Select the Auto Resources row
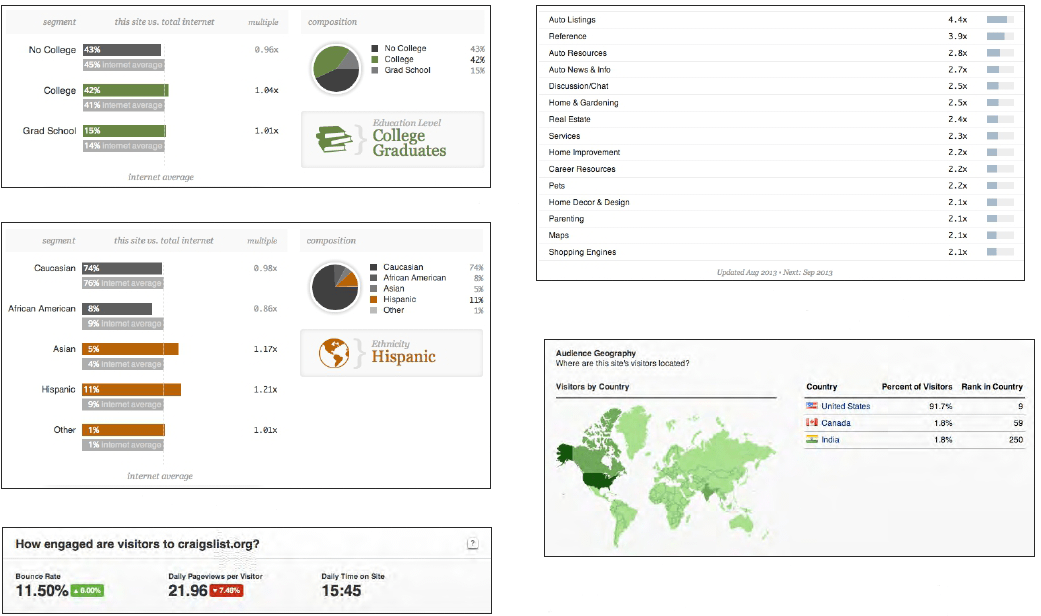This screenshot has width=1041, height=616. (x=781, y=53)
